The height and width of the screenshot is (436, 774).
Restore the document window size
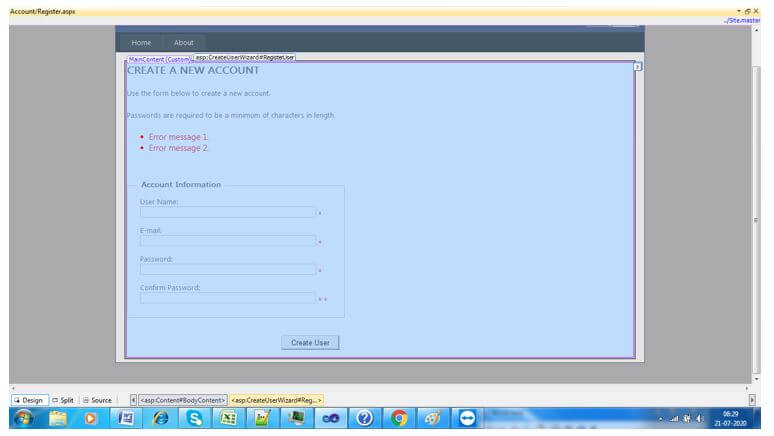[x=747, y=11]
